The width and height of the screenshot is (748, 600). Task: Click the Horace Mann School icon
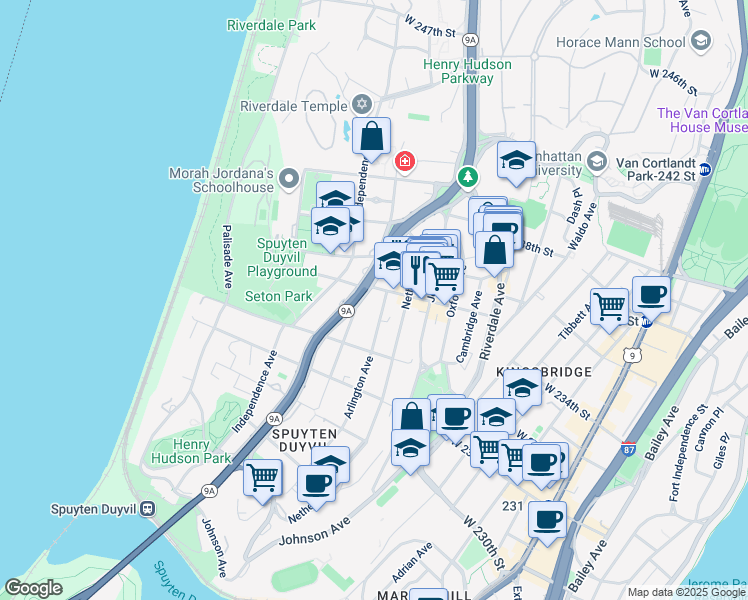[x=701, y=41]
